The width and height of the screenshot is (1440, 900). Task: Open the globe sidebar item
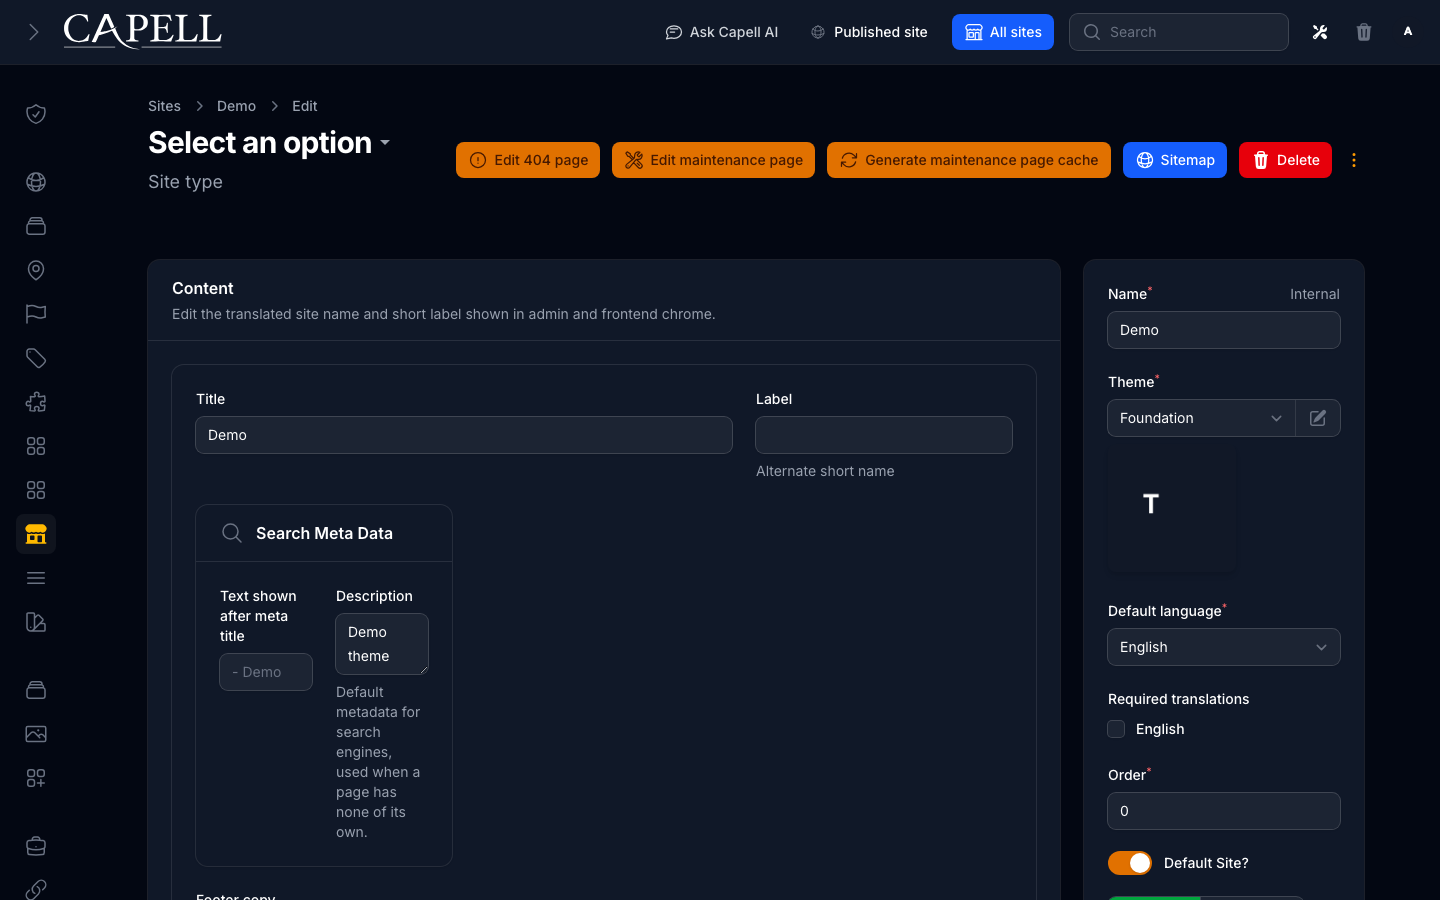click(x=36, y=182)
